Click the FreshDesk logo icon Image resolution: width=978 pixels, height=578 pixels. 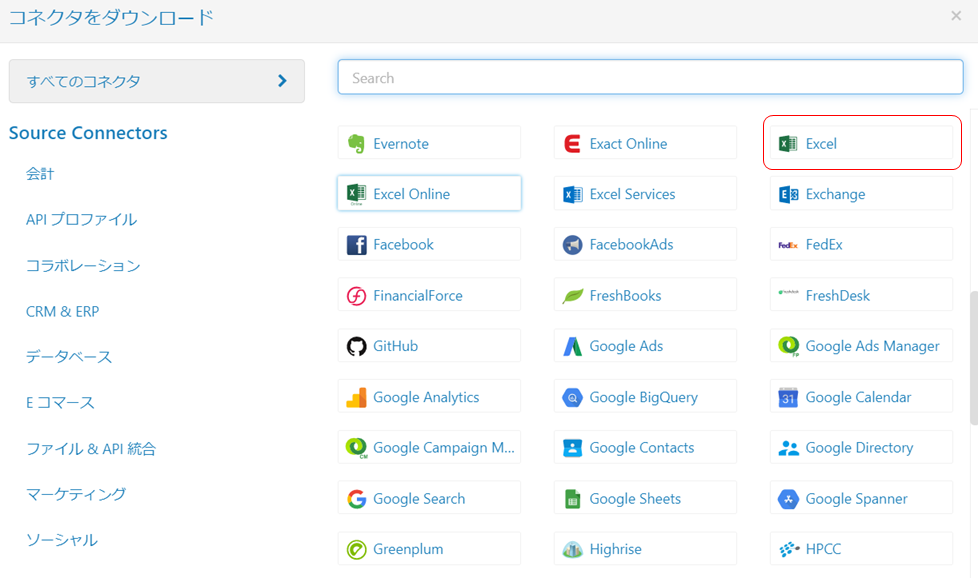tap(788, 292)
